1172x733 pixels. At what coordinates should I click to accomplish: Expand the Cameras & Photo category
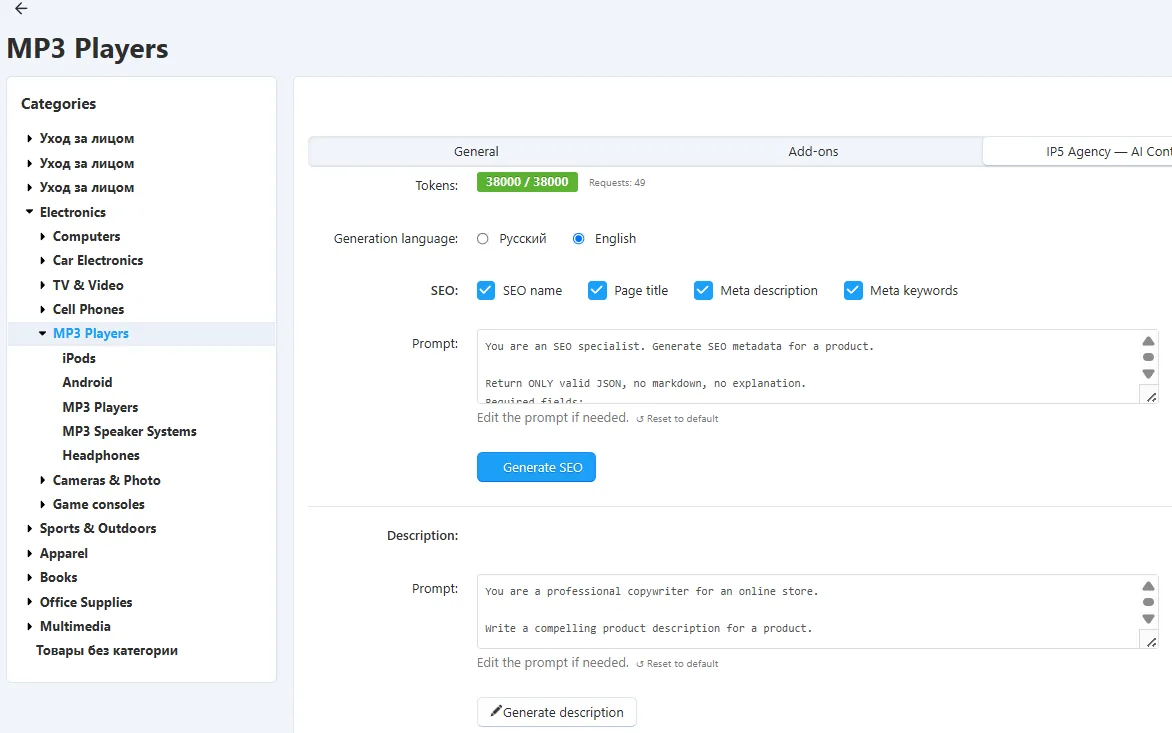point(43,480)
